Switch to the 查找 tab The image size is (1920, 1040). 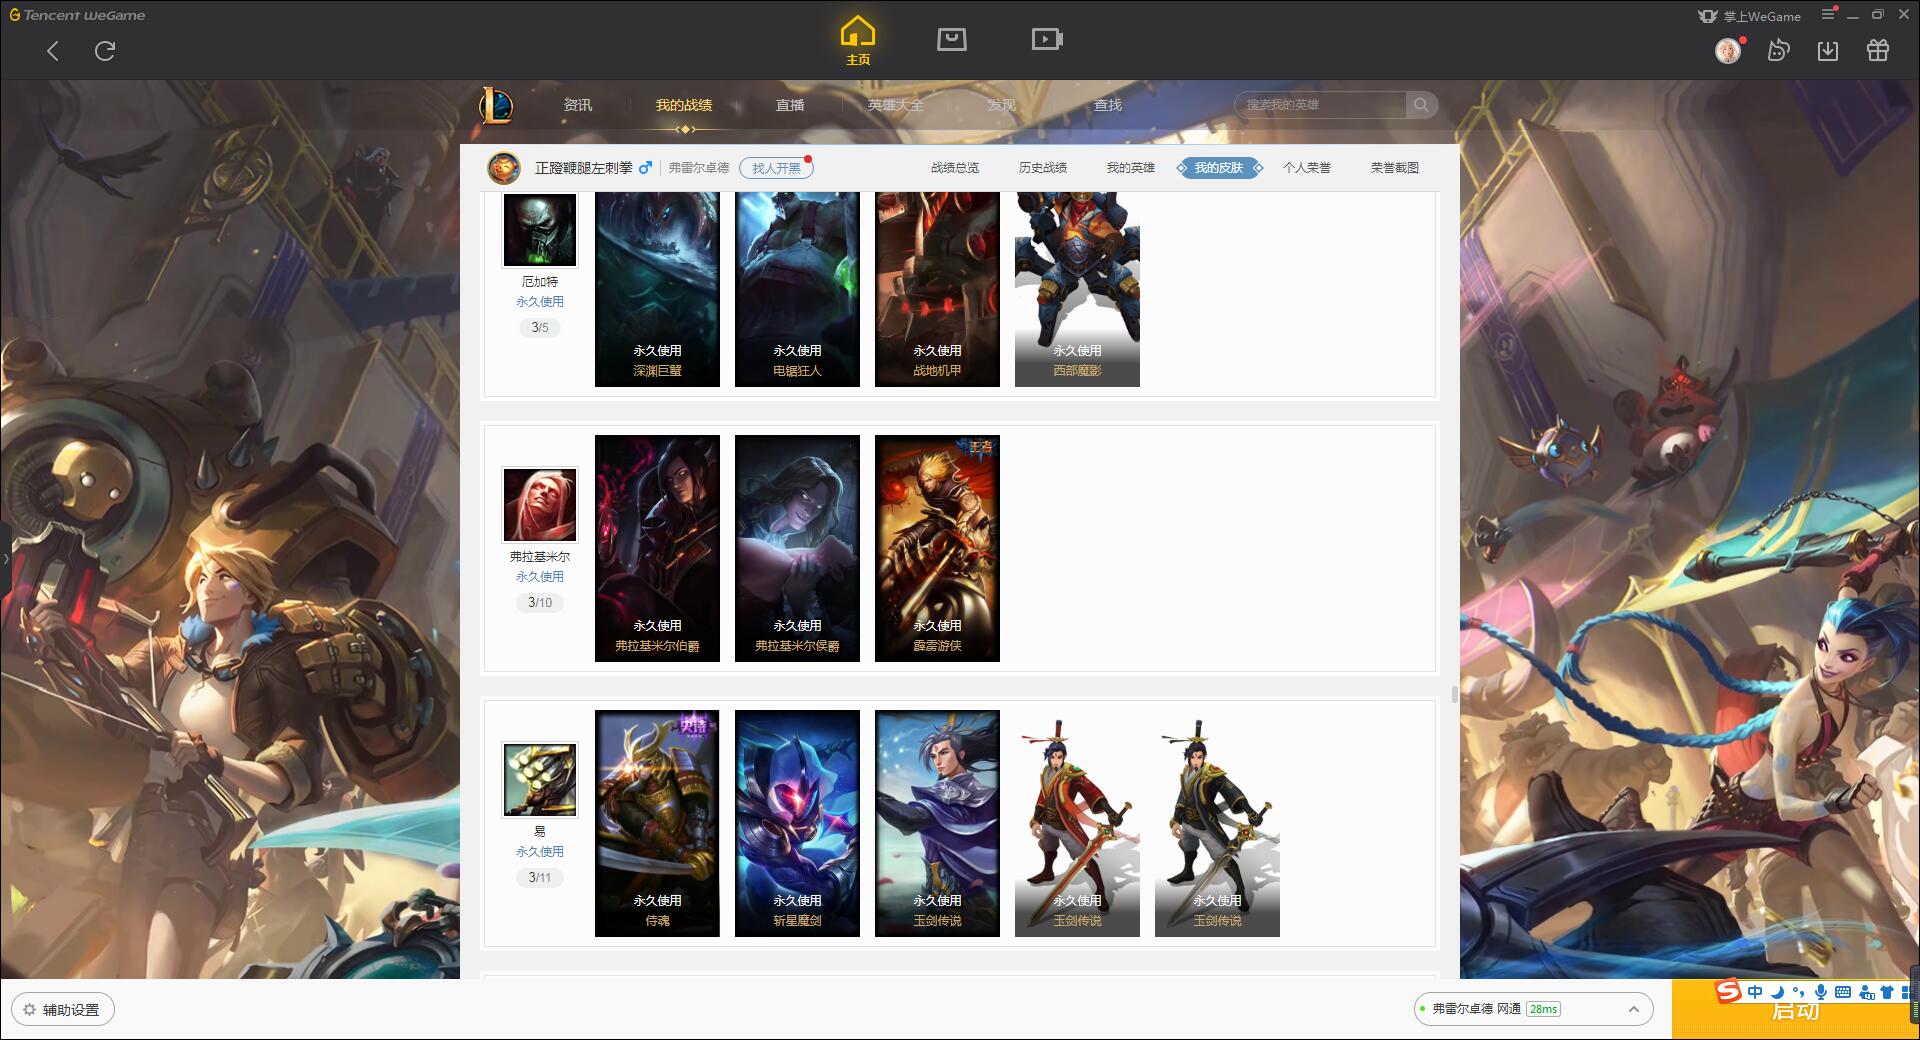1108,105
